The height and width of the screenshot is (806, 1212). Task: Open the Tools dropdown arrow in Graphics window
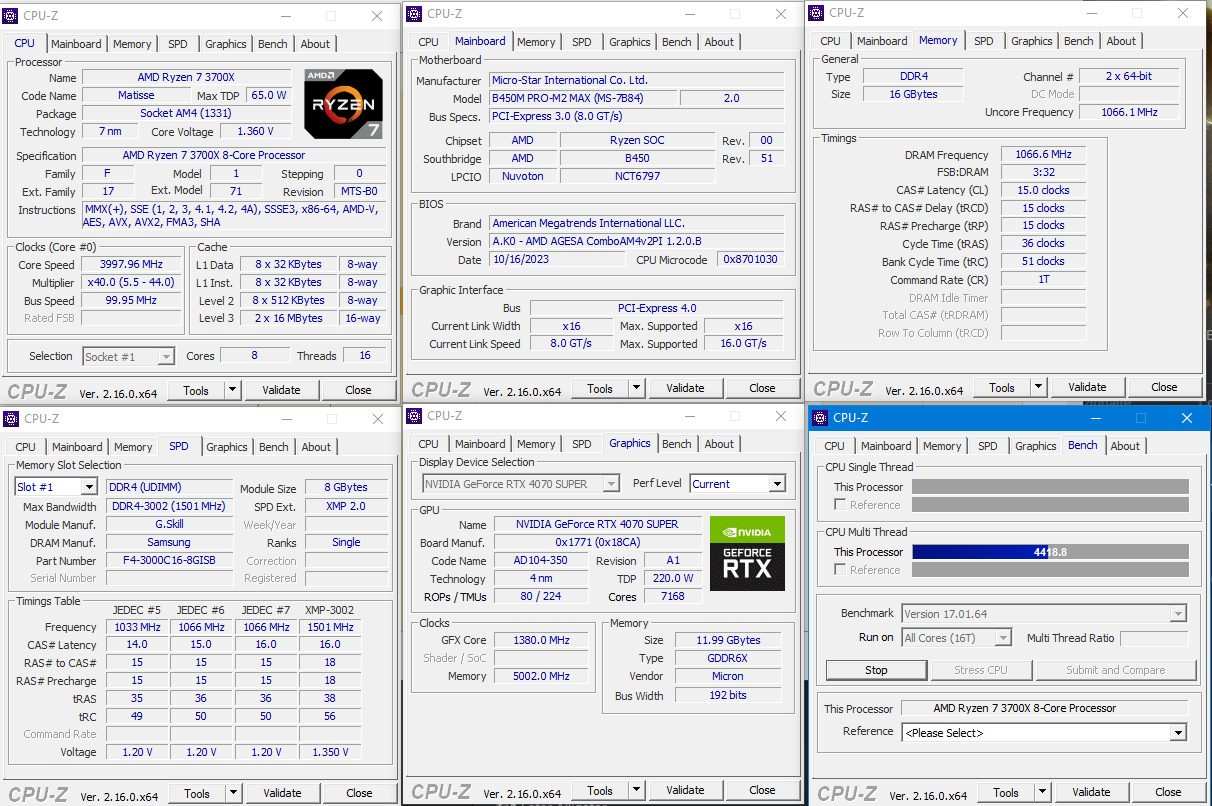(636, 790)
